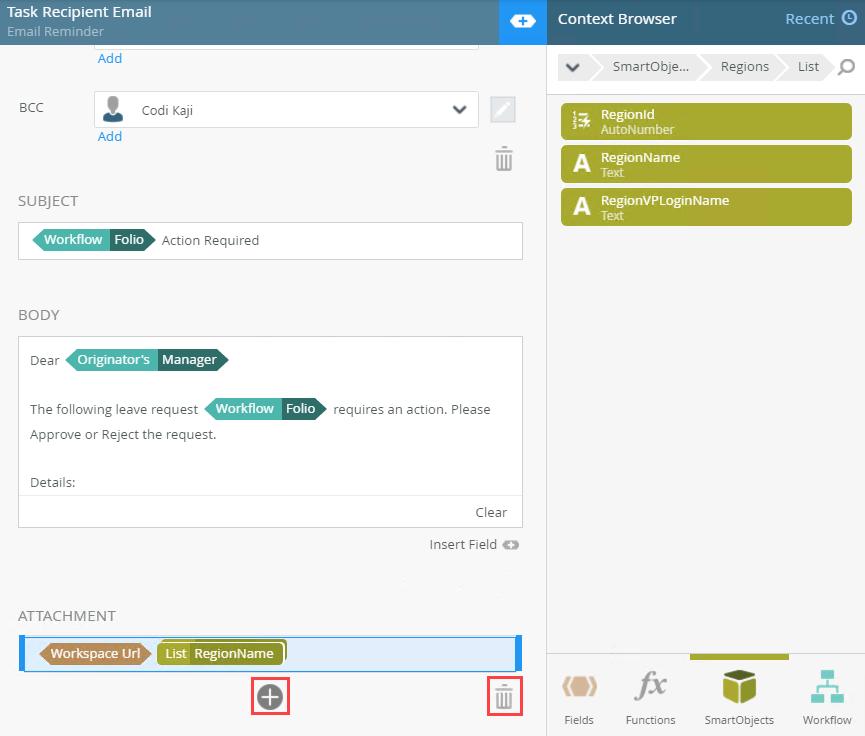The image size is (865, 736).
Task: Click the Recent link text
Action: coord(809,19)
